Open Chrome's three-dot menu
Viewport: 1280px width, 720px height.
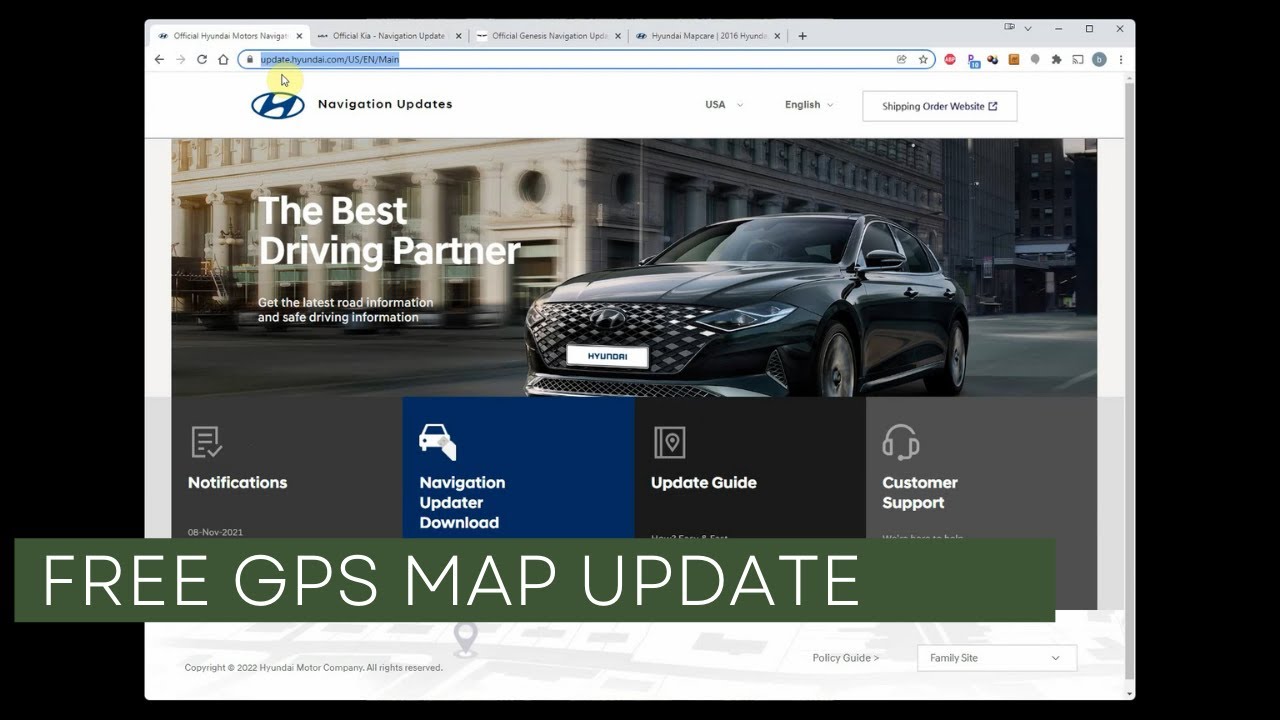1121,59
